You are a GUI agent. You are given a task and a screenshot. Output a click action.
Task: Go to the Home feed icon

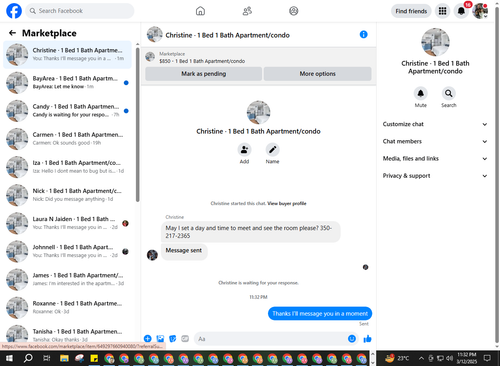click(x=200, y=11)
